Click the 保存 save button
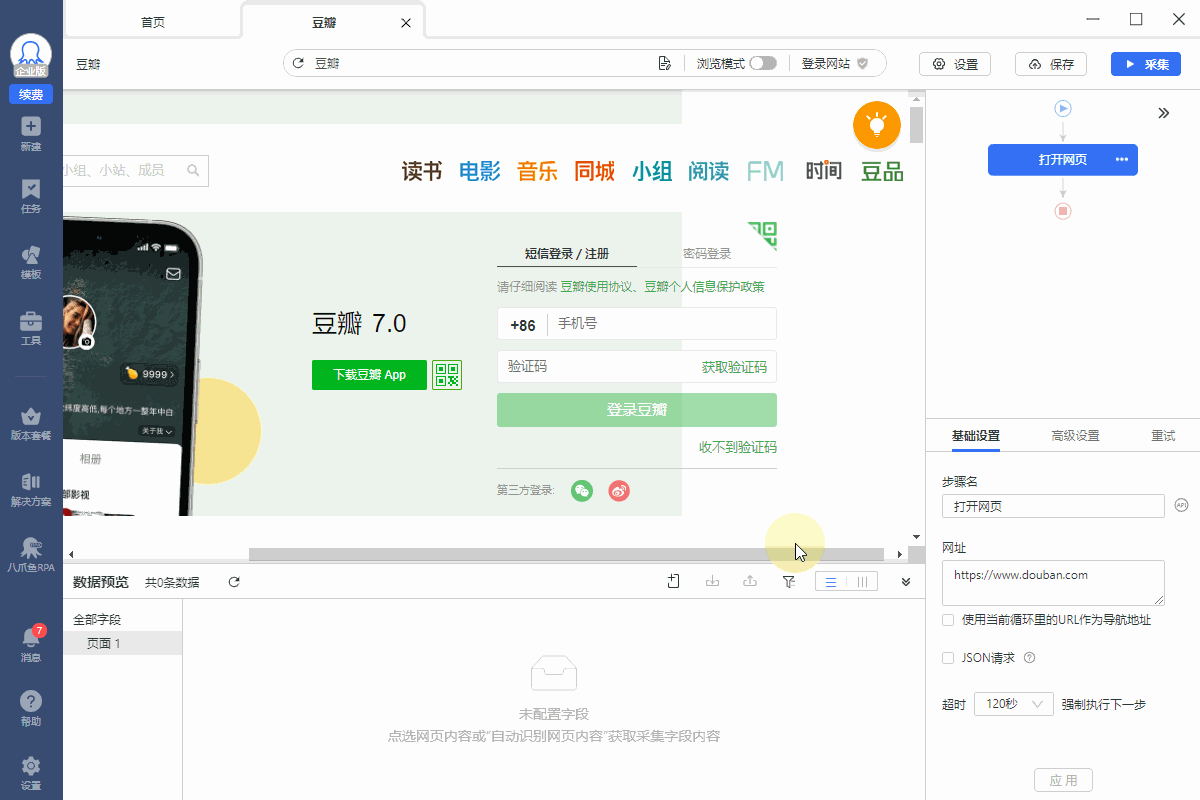Screen dimensions: 1200x800 pos(1051,64)
